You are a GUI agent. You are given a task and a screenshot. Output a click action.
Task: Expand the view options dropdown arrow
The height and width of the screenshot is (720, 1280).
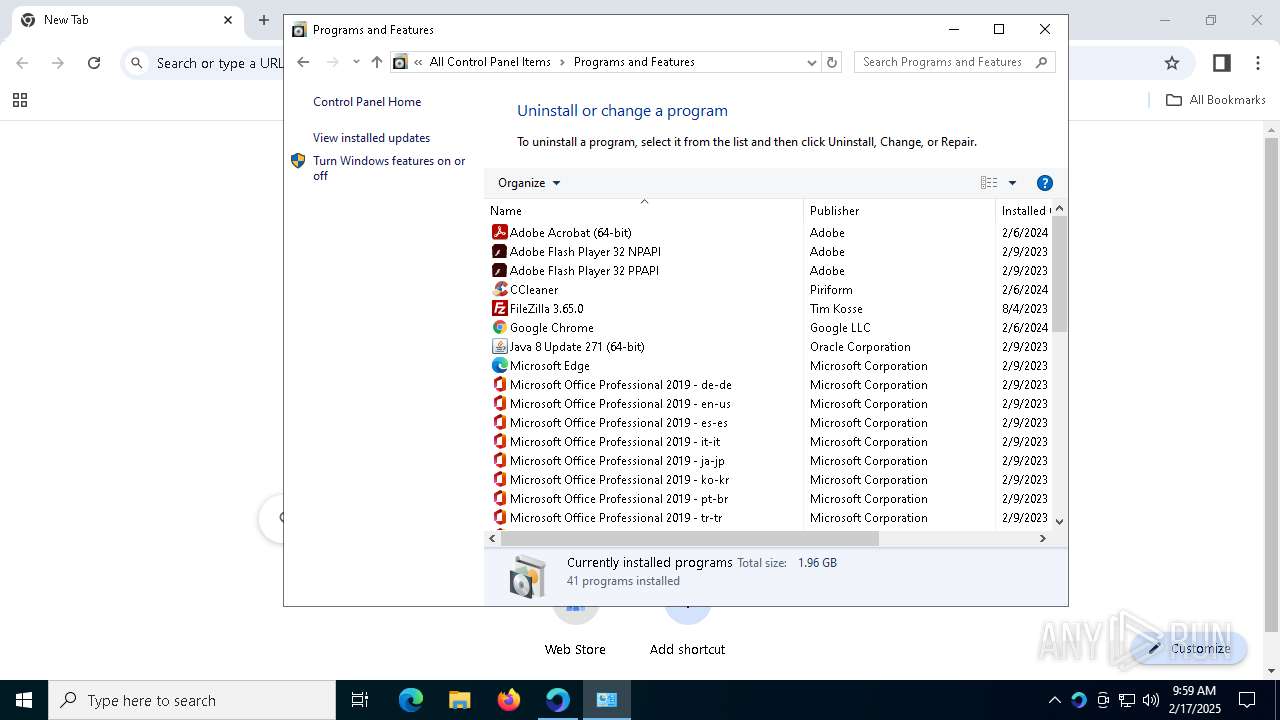click(1012, 183)
